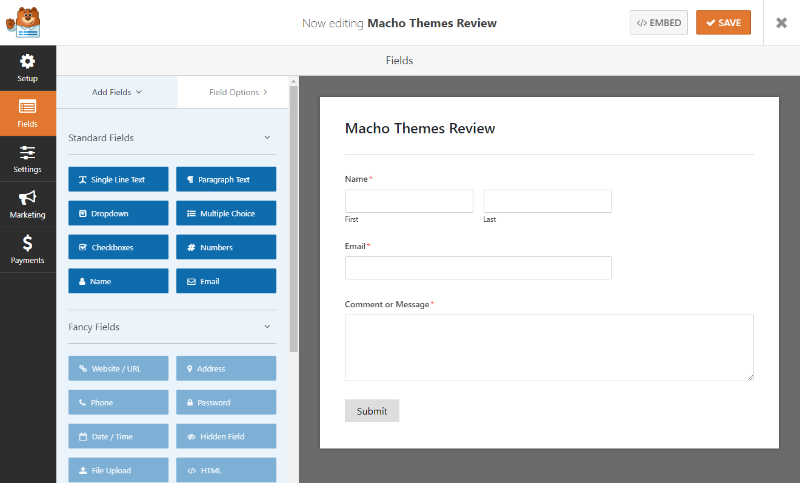Add an Address field
The image size is (800, 483).
click(x=226, y=368)
